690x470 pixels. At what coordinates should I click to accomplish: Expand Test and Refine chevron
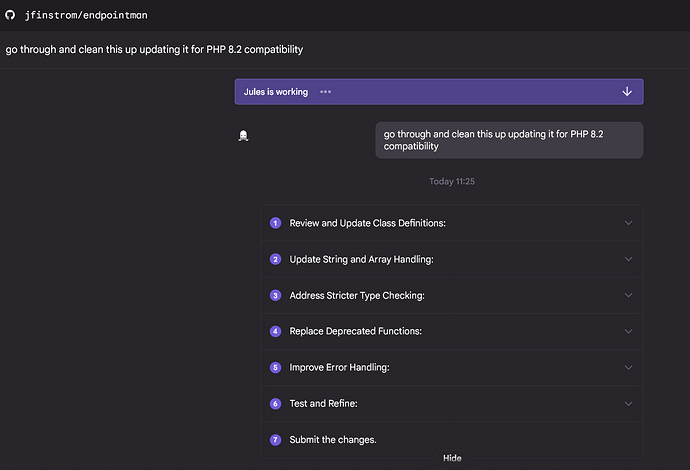[x=628, y=404]
